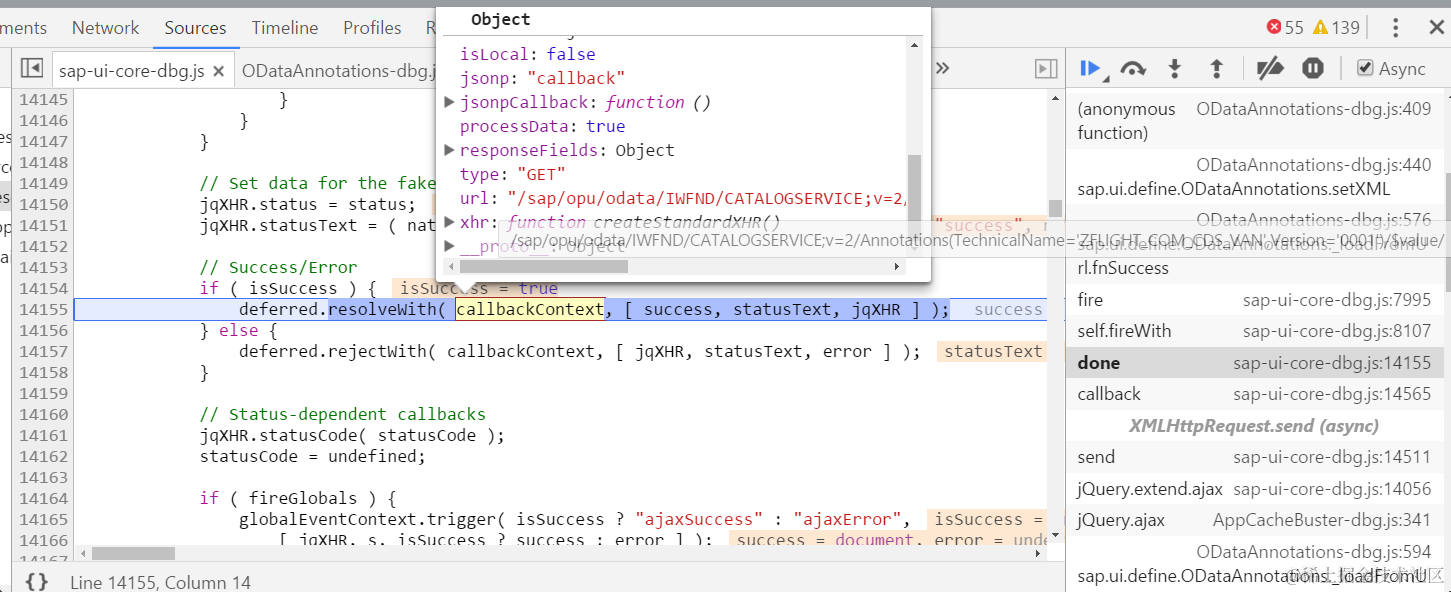
Task: Click the object popup left scroll arrow
Action: (x=451, y=267)
